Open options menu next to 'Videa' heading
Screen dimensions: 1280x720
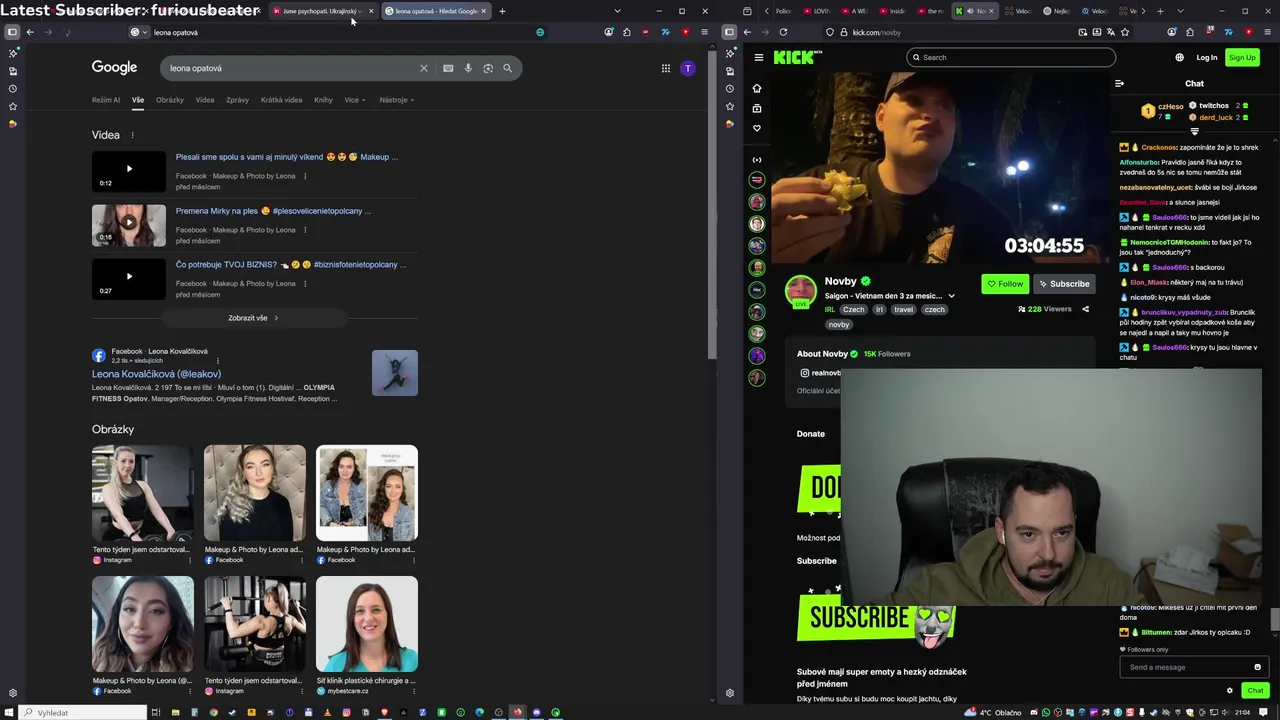point(132,135)
